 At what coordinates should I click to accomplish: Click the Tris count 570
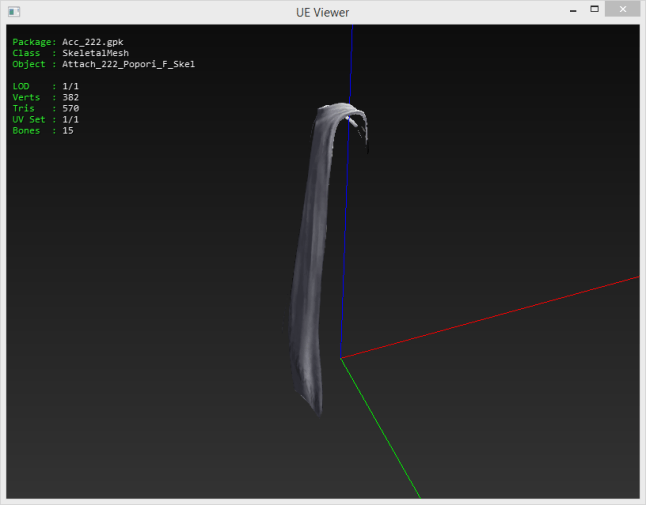coord(70,108)
